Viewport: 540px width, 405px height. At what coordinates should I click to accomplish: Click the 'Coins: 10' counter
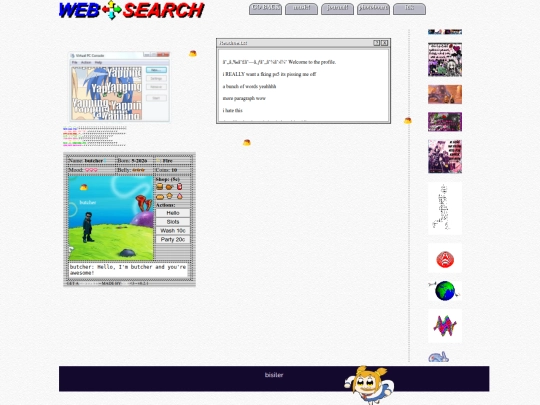tap(166, 170)
